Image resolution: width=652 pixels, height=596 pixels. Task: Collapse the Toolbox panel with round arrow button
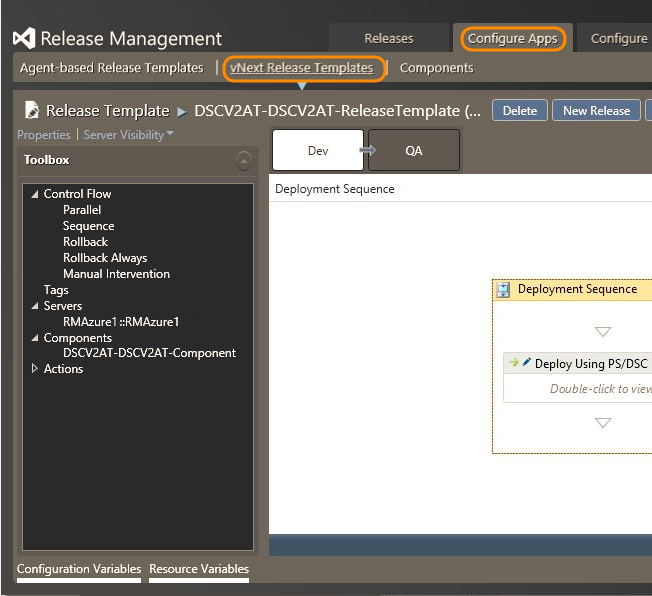(244, 161)
